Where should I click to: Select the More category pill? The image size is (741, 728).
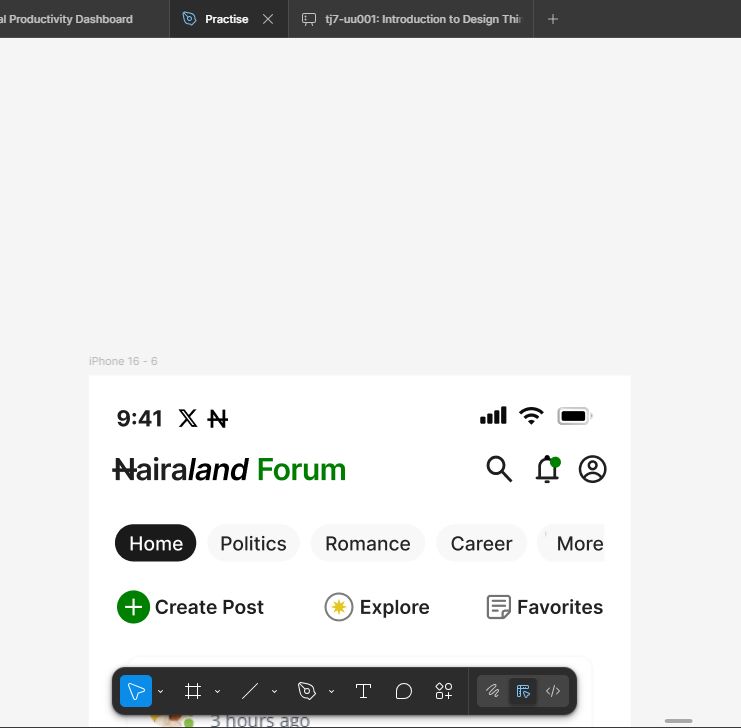pyautogui.click(x=571, y=543)
